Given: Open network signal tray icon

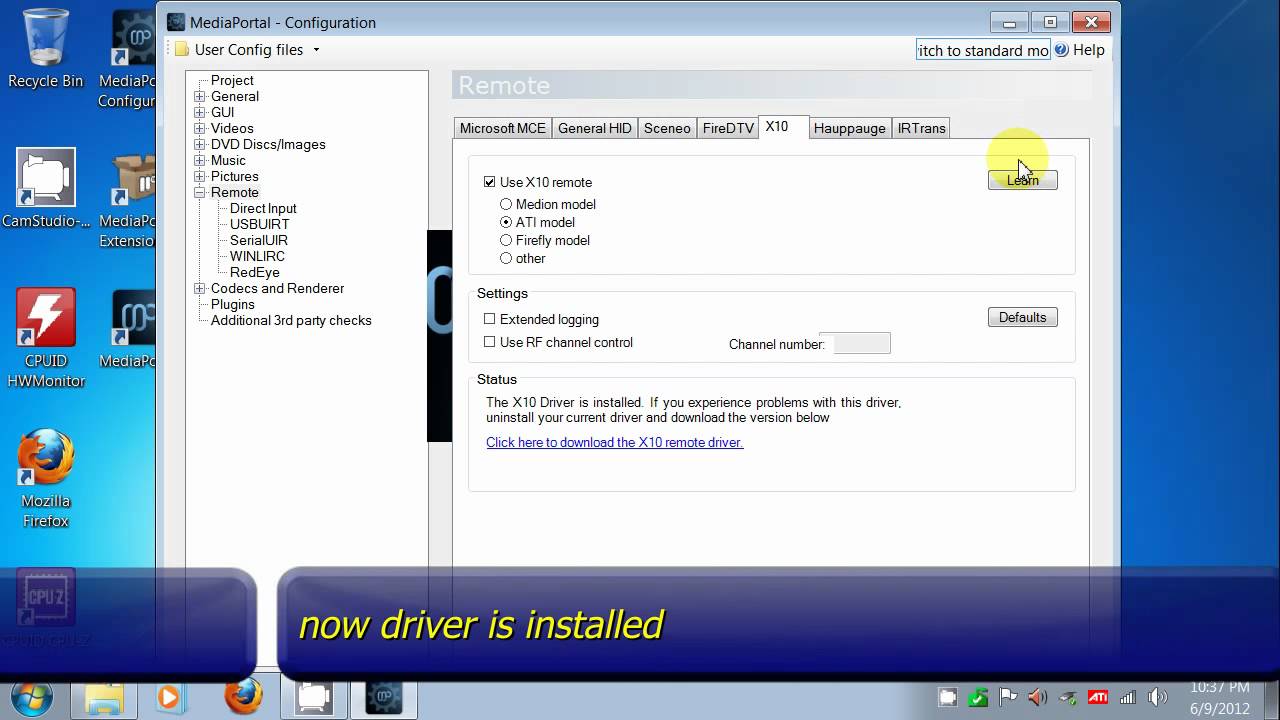Looking at the screenshot, I should tap(1127, 698).
